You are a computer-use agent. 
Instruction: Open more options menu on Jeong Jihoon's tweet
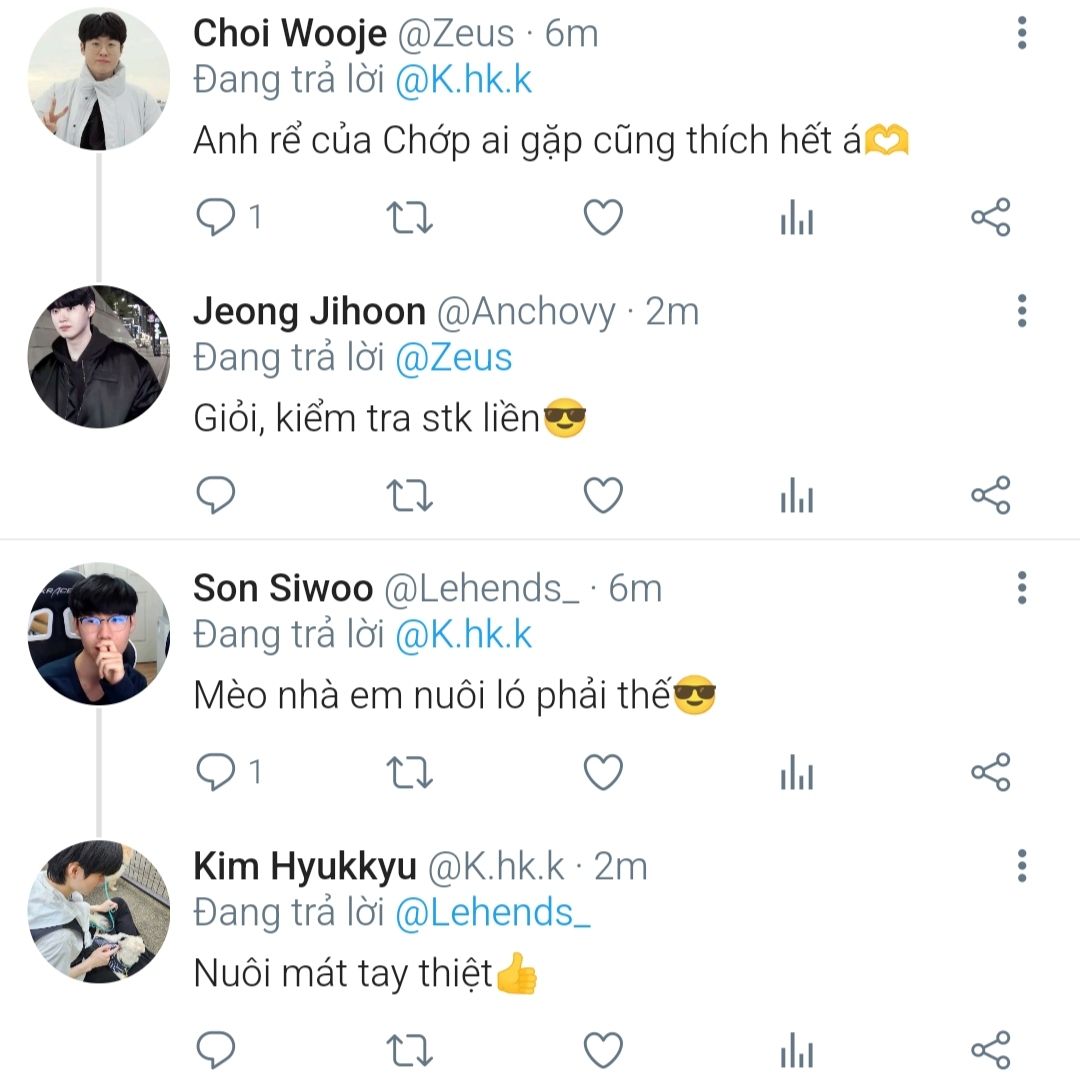(x=1021, y=311)
